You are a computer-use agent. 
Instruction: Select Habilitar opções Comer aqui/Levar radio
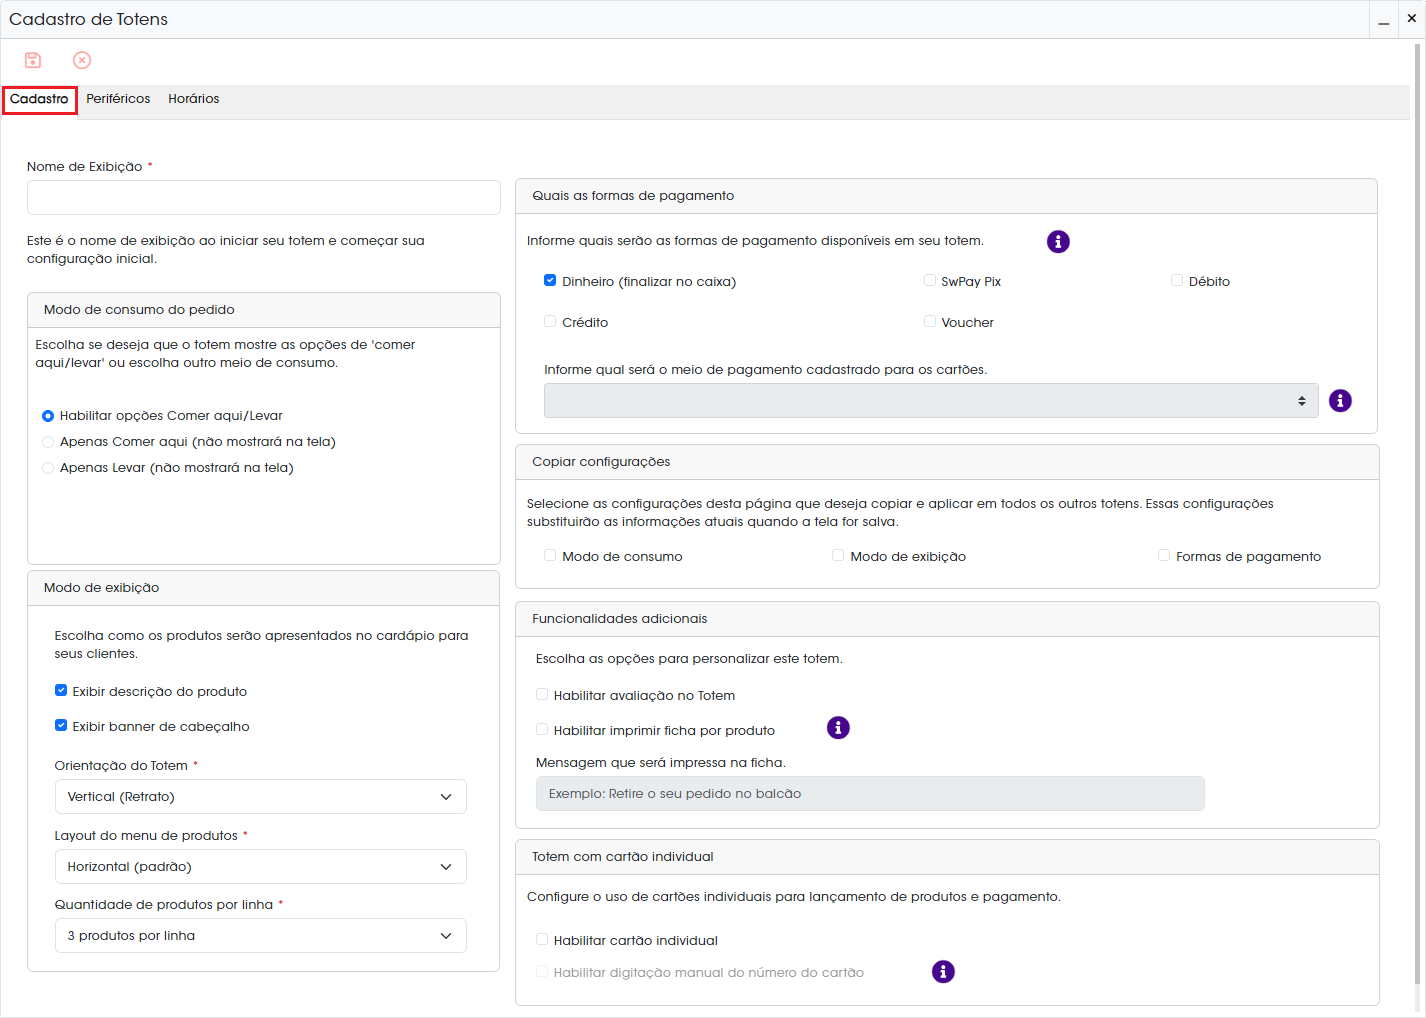click(48, 416)
